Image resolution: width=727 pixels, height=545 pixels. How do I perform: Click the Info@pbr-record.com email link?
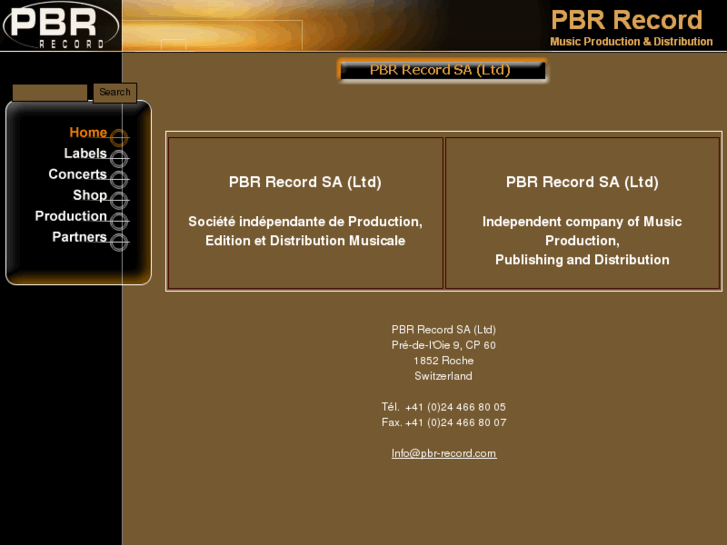click(x=444, y=454)
